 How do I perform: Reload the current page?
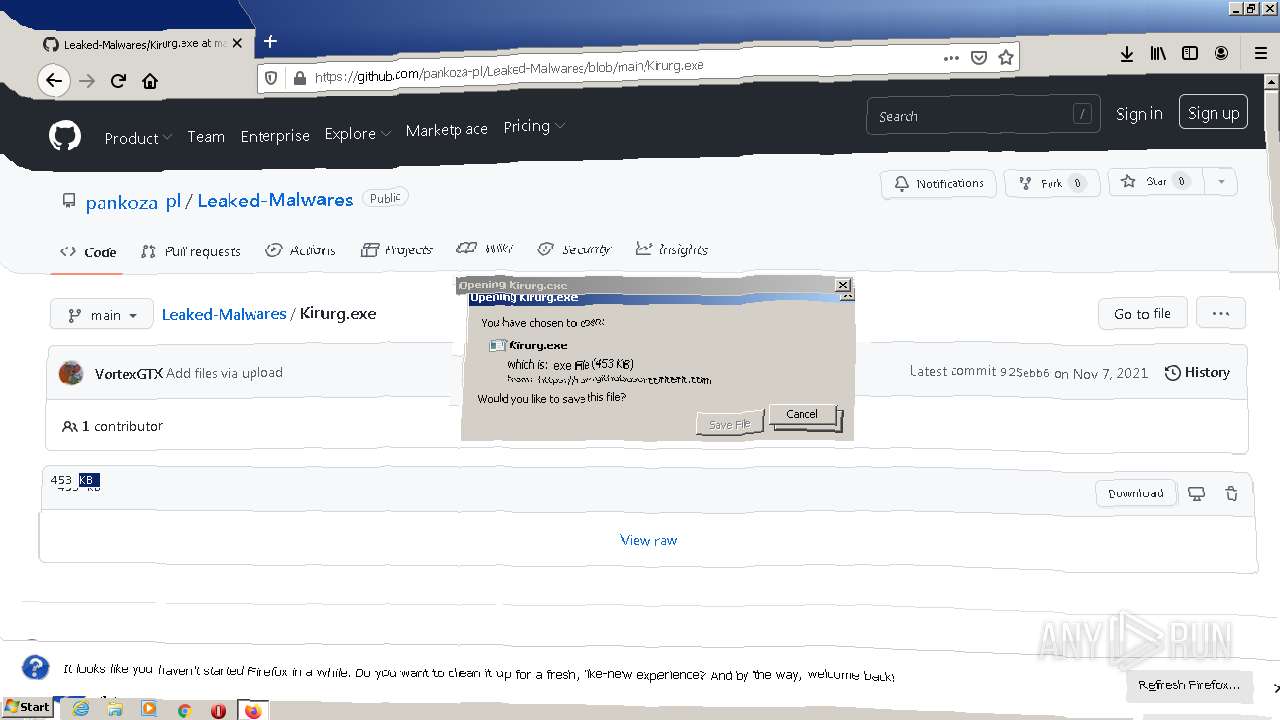click(x=118, y=81)
